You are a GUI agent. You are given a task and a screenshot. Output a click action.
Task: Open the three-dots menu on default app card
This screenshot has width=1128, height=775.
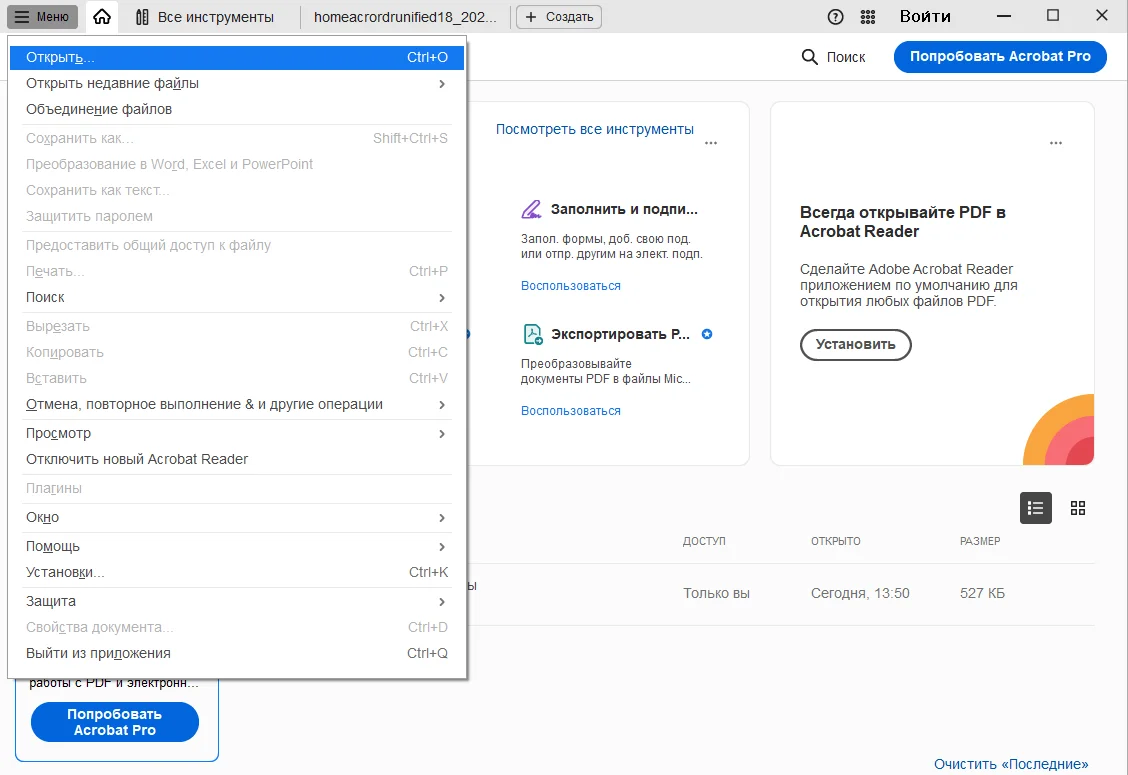pyautogui.click(x=1055, y=143)
